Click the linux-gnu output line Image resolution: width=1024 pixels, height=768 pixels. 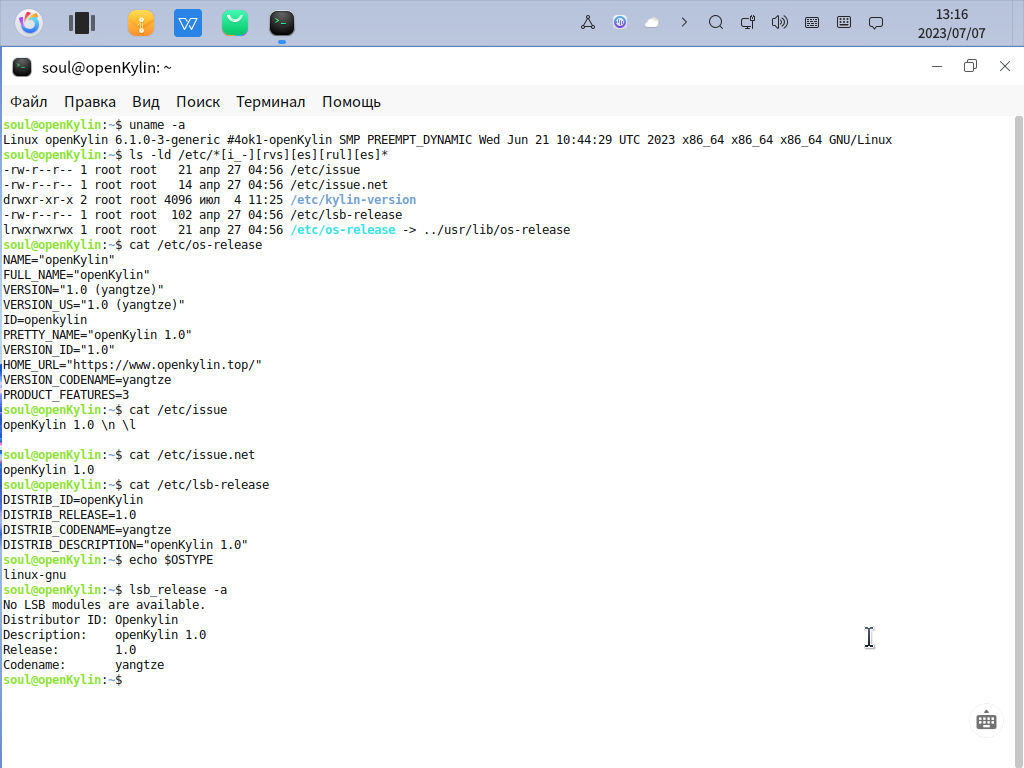35,575
